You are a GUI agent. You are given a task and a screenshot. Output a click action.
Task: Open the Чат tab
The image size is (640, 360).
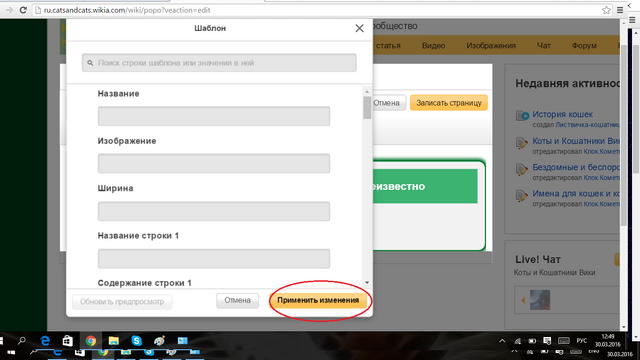coord(544,45)
